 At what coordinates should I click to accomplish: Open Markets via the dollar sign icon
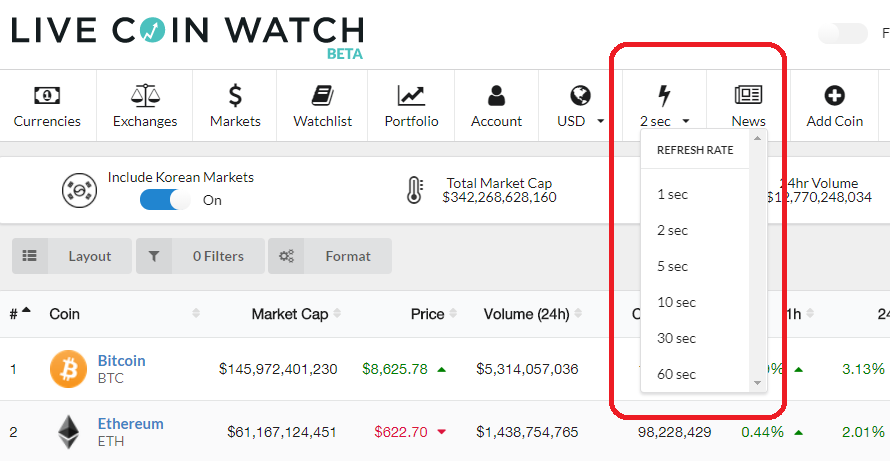[x=235, y=95]
